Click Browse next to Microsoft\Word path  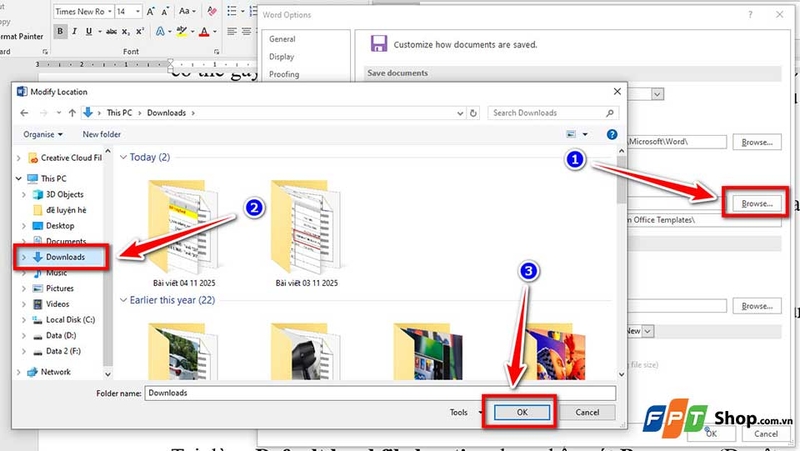click(x=757, y=142)
